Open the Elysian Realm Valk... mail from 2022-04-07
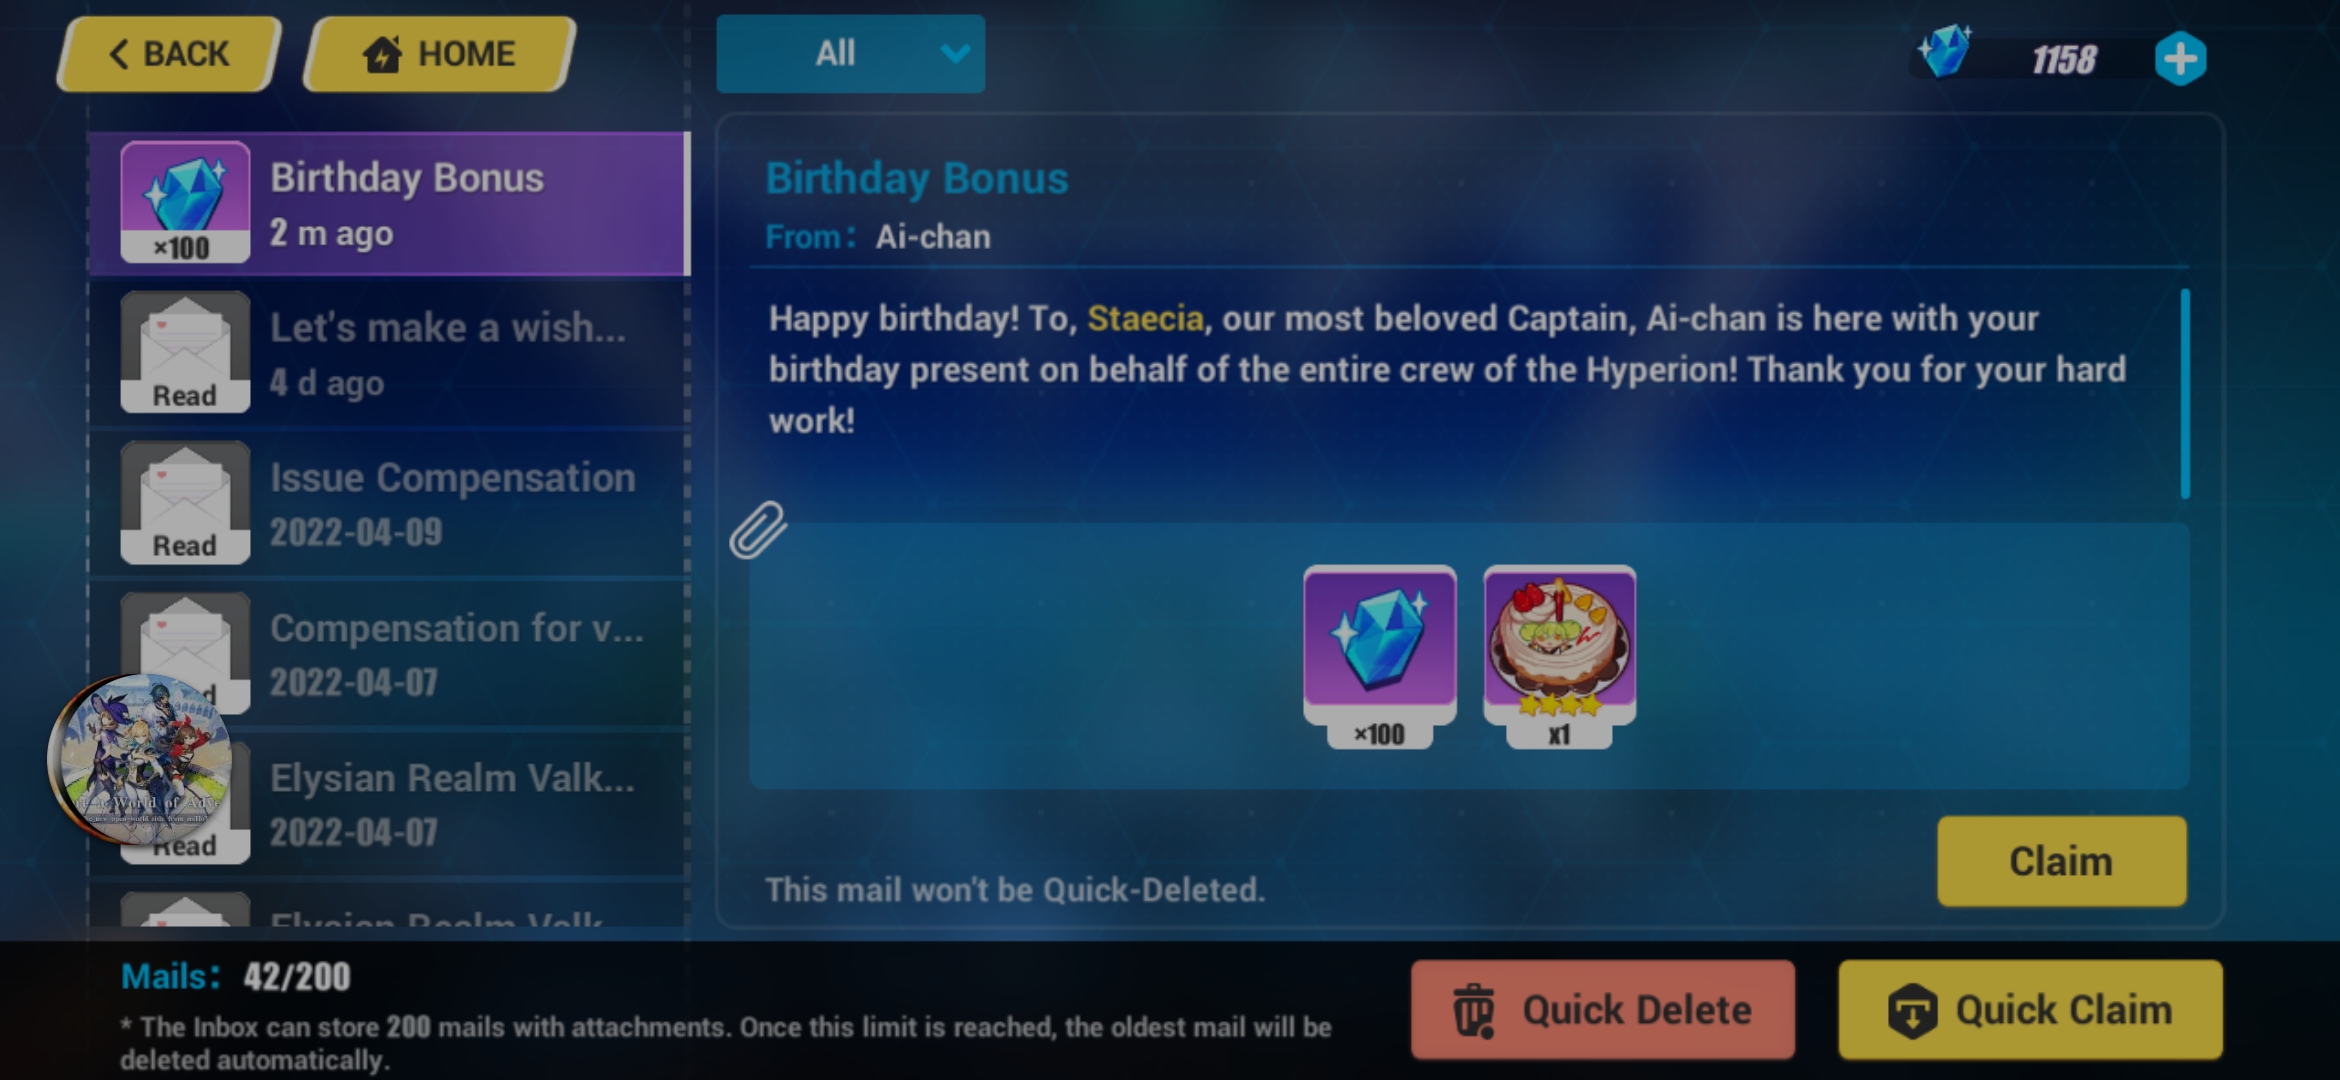The width and height of the screenshot is (2340, 1080). pos(390,803)
